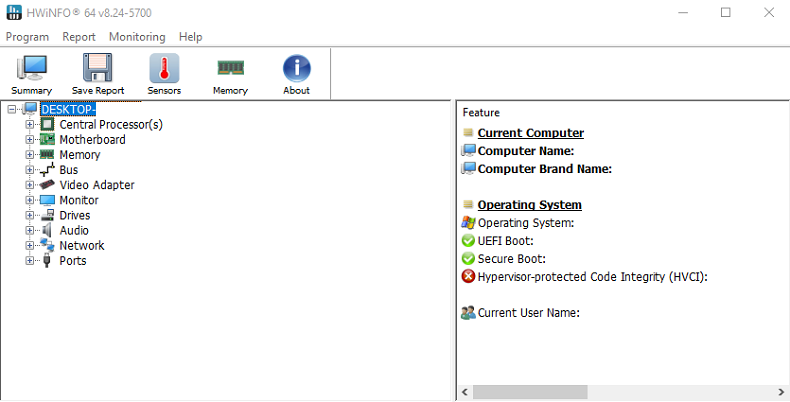The height and width of the screenshot is (402, 790).
Task: Open the Summary toolbar icon
Action: pyautogui.click(x=32, y=68)
